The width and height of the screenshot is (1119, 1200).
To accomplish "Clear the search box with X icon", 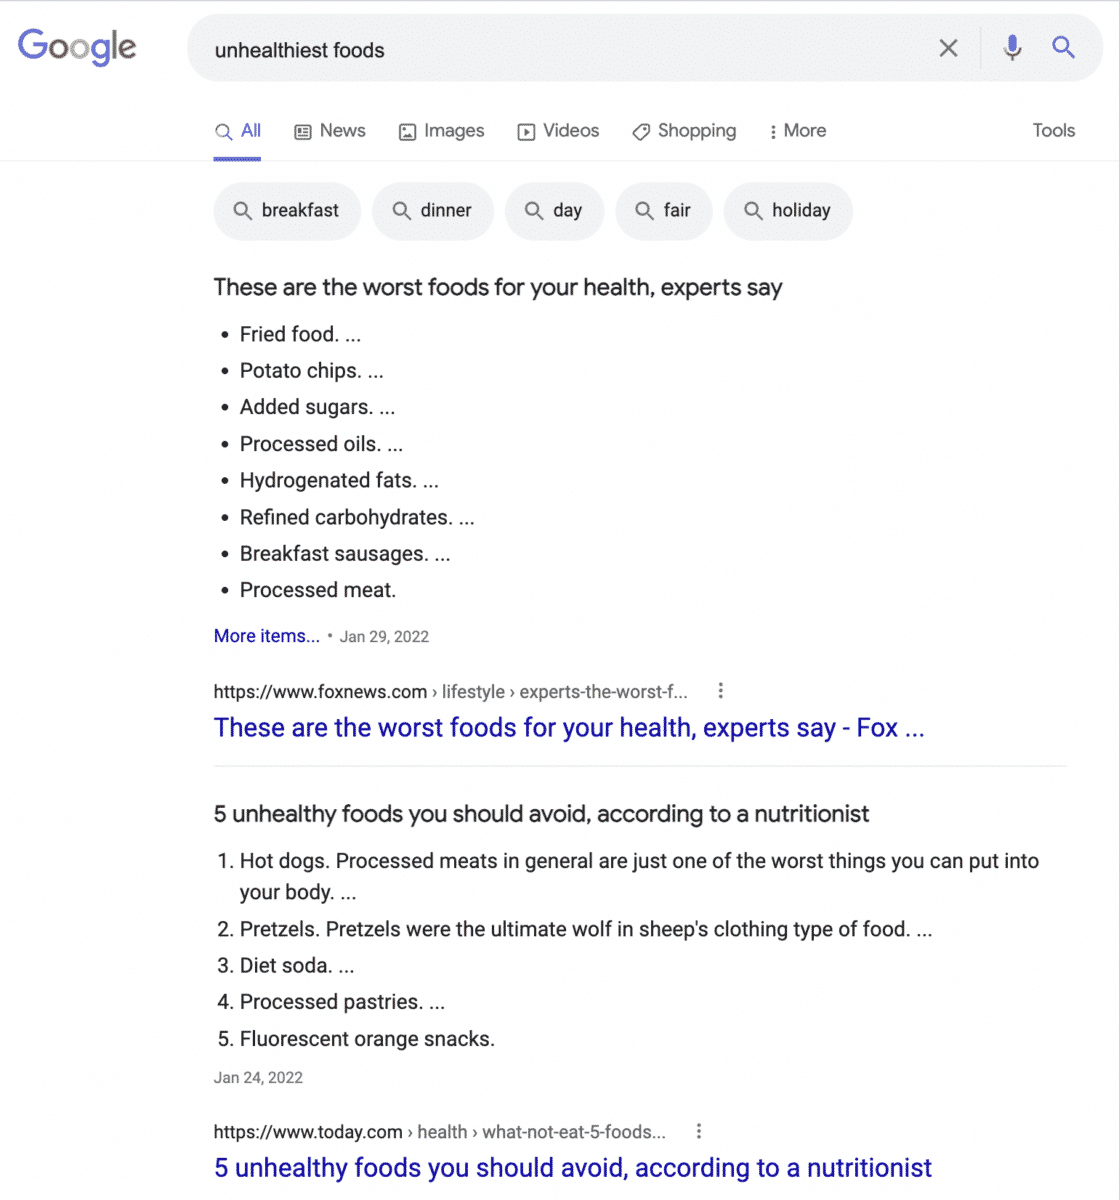I will click(x=948, y=48).
